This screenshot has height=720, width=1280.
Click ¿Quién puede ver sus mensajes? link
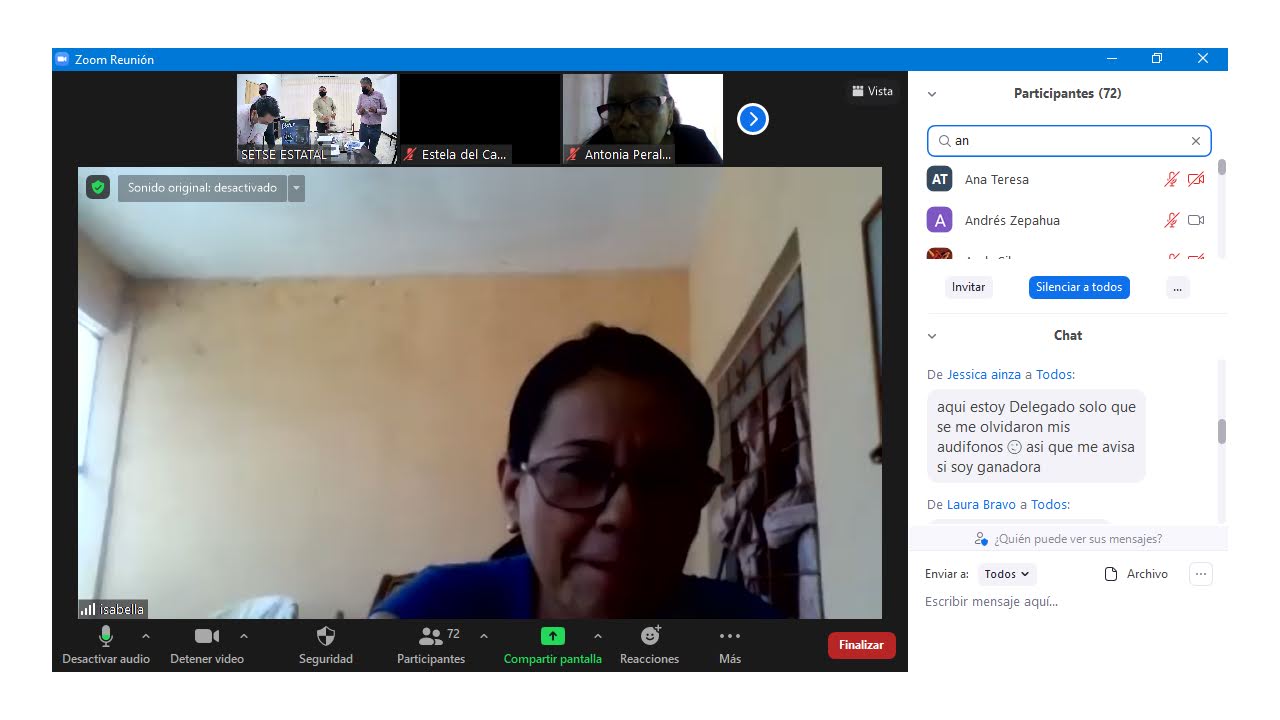pyautogui.click(x=1078, y=539)
